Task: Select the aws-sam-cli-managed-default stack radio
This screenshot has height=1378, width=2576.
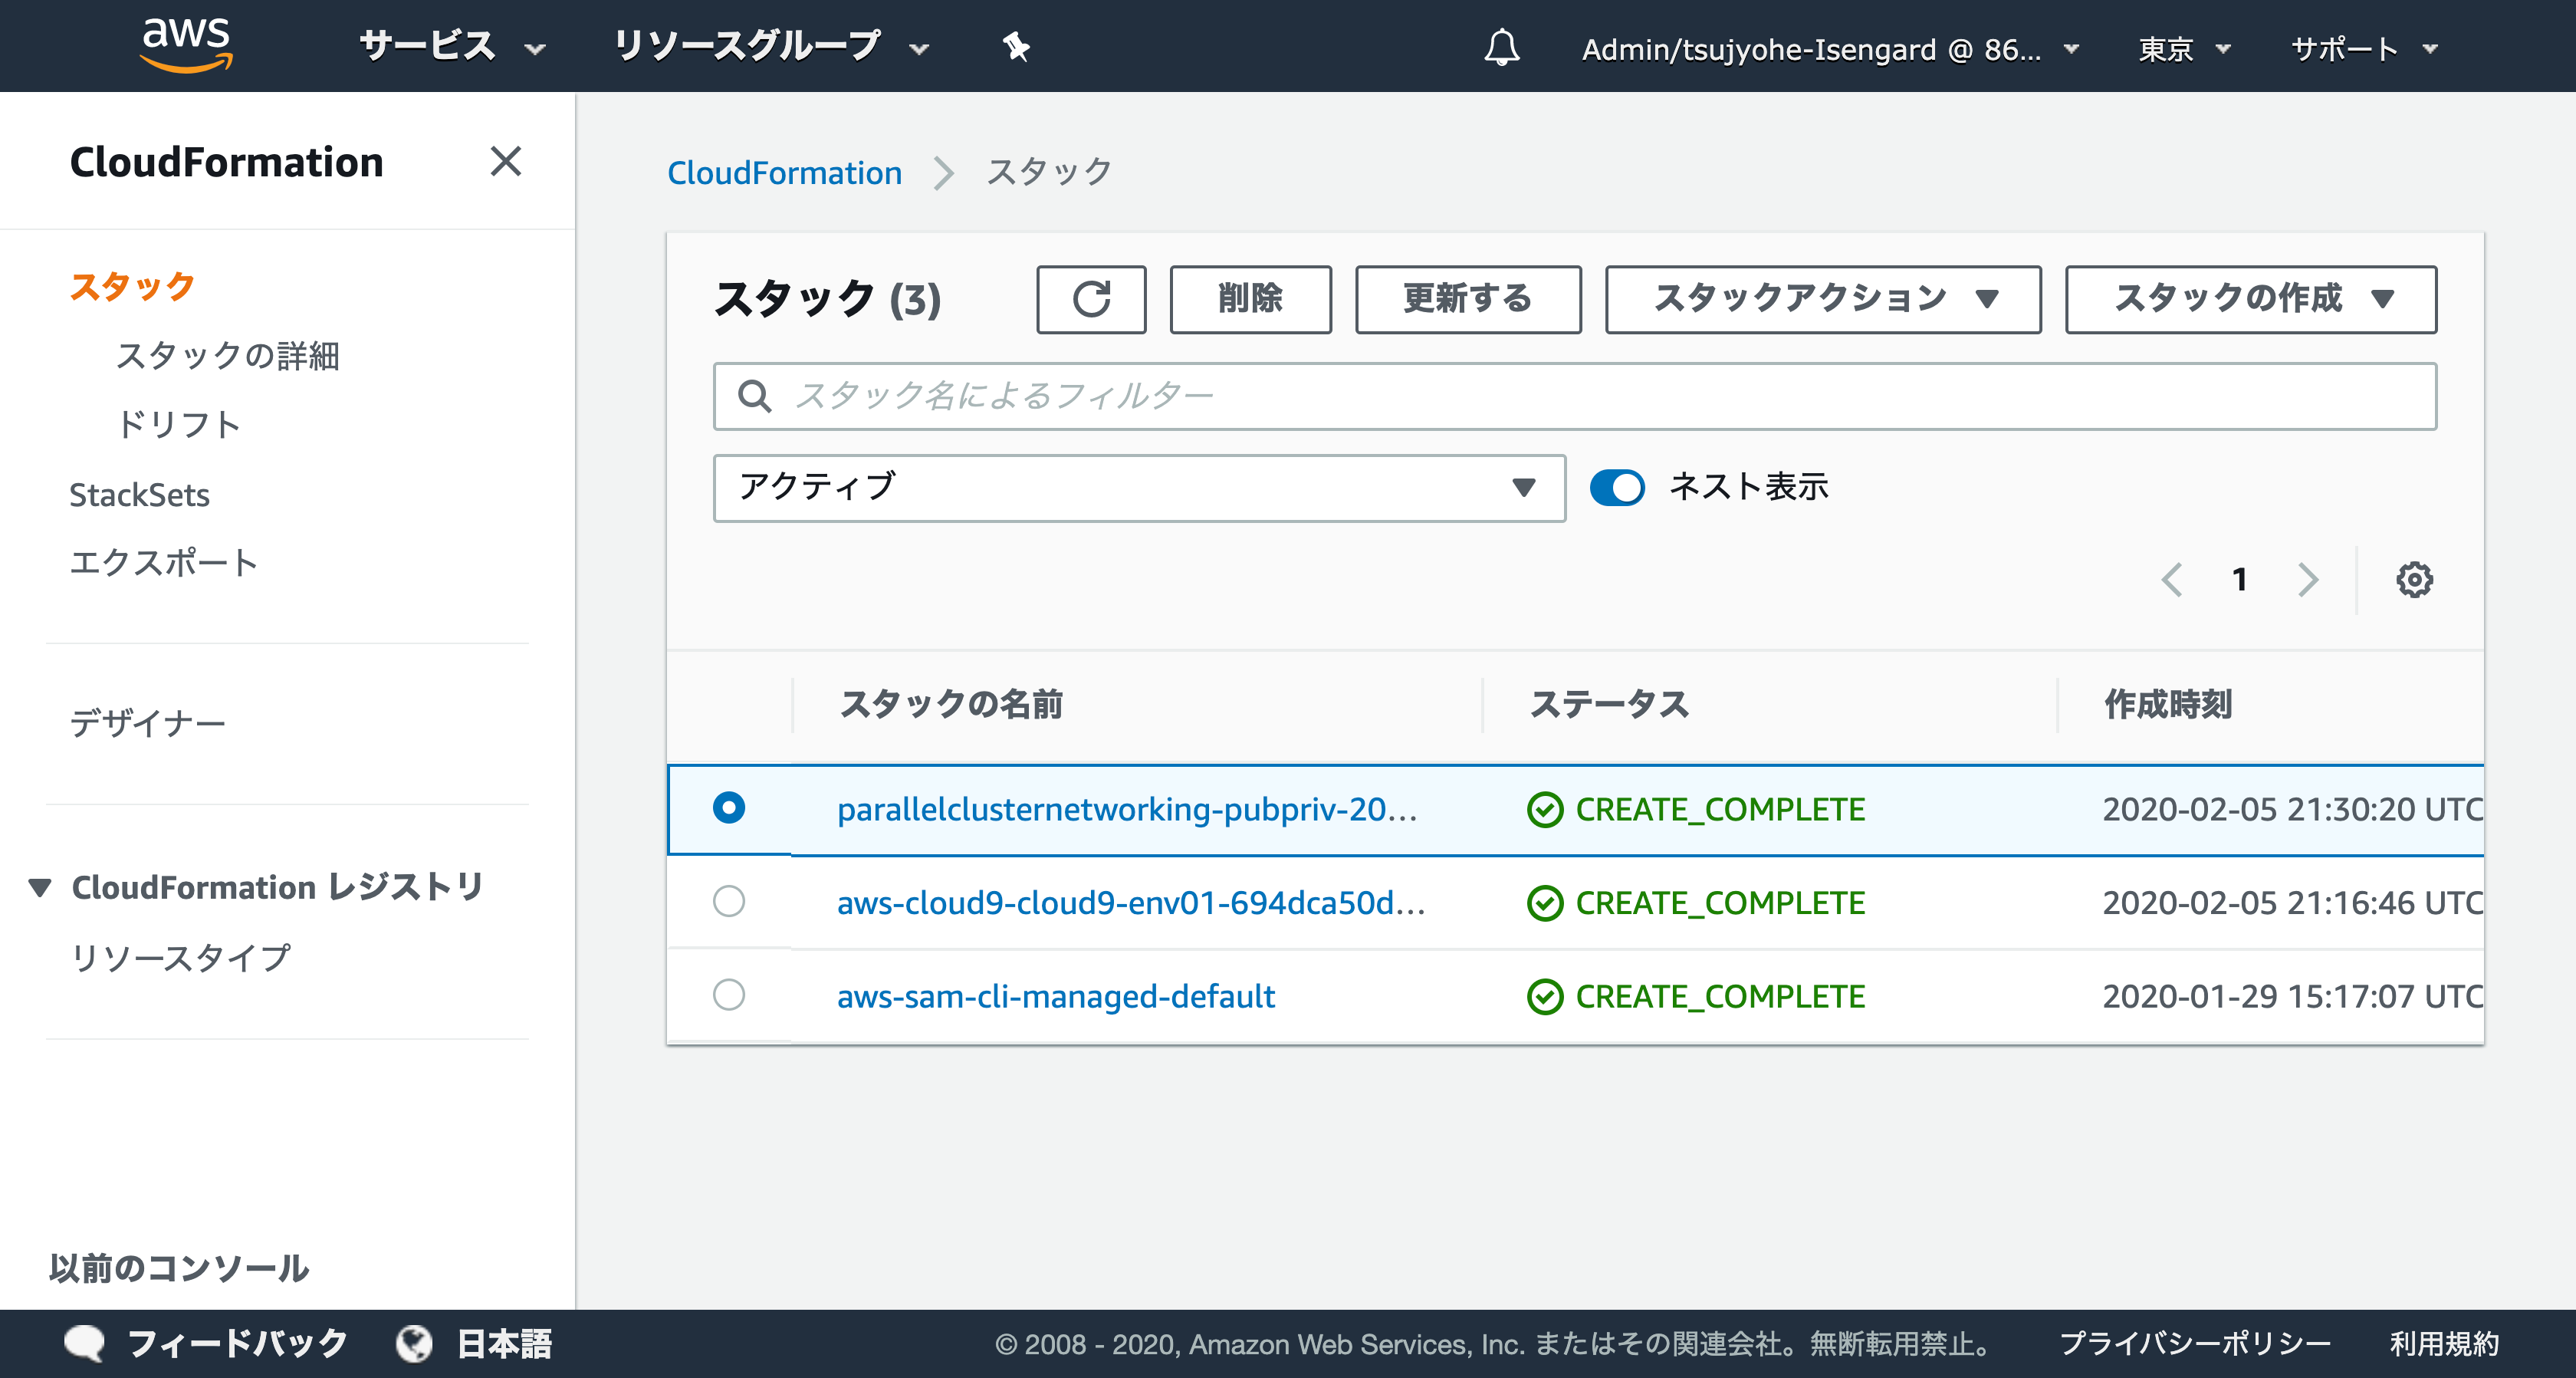Action: point(729,995)
